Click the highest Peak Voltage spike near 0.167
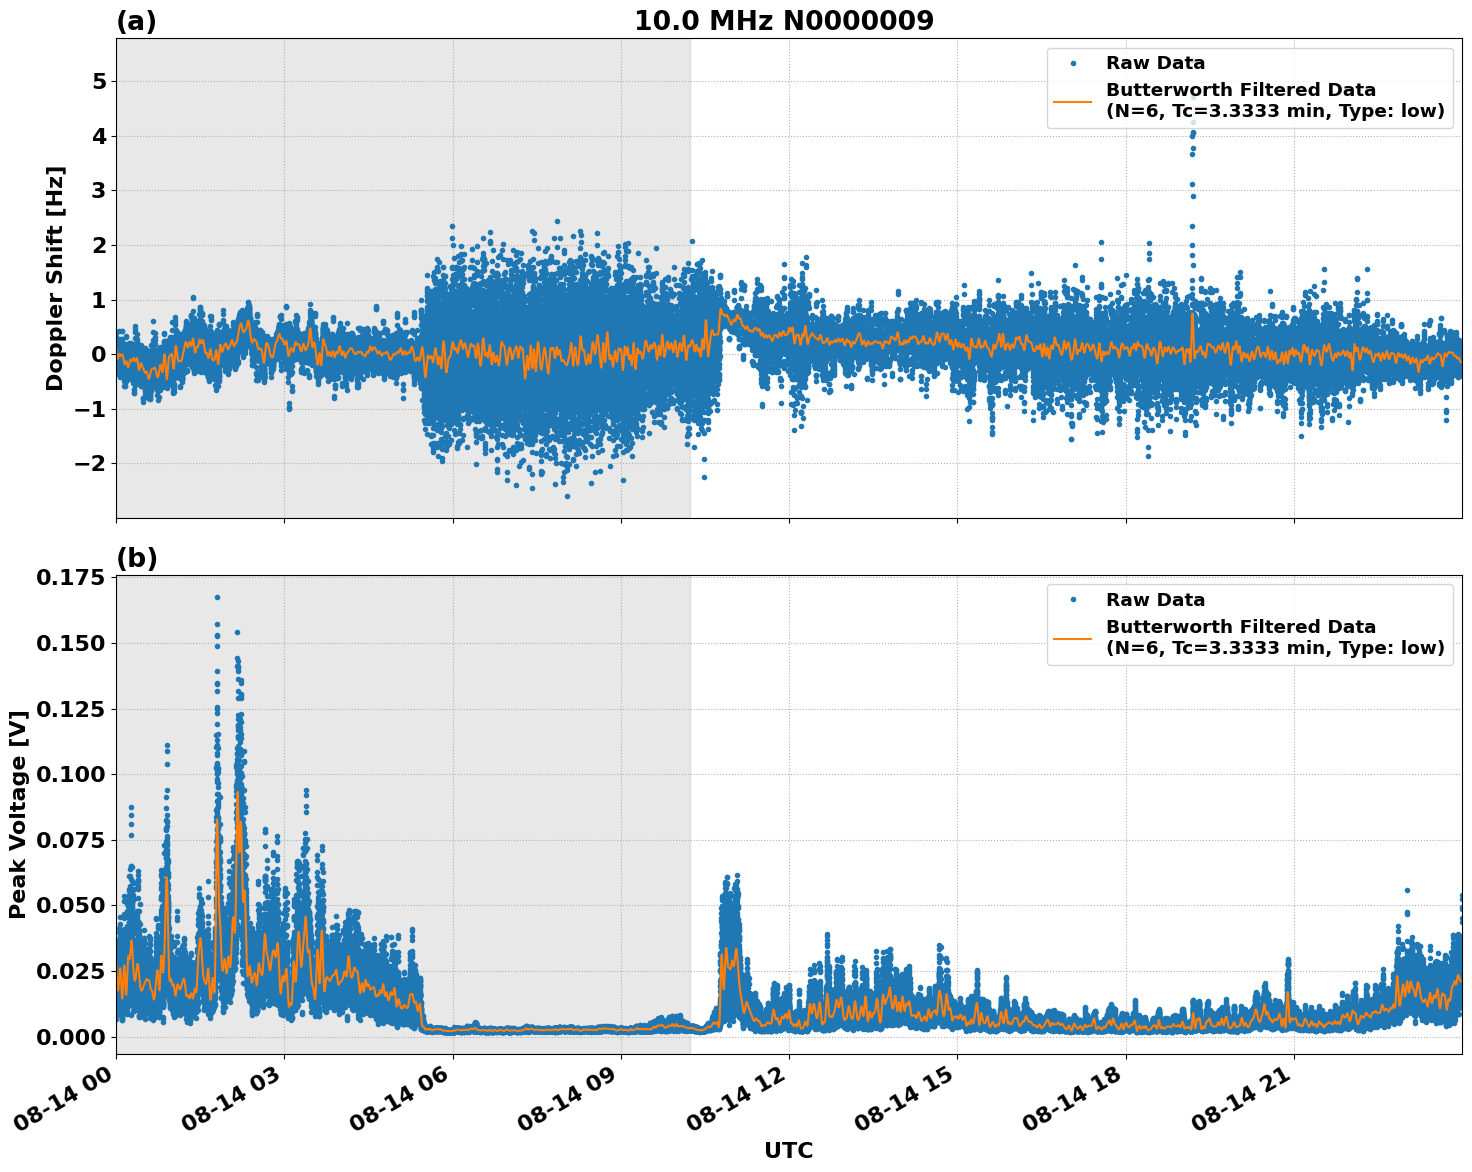 pos(217,598)
